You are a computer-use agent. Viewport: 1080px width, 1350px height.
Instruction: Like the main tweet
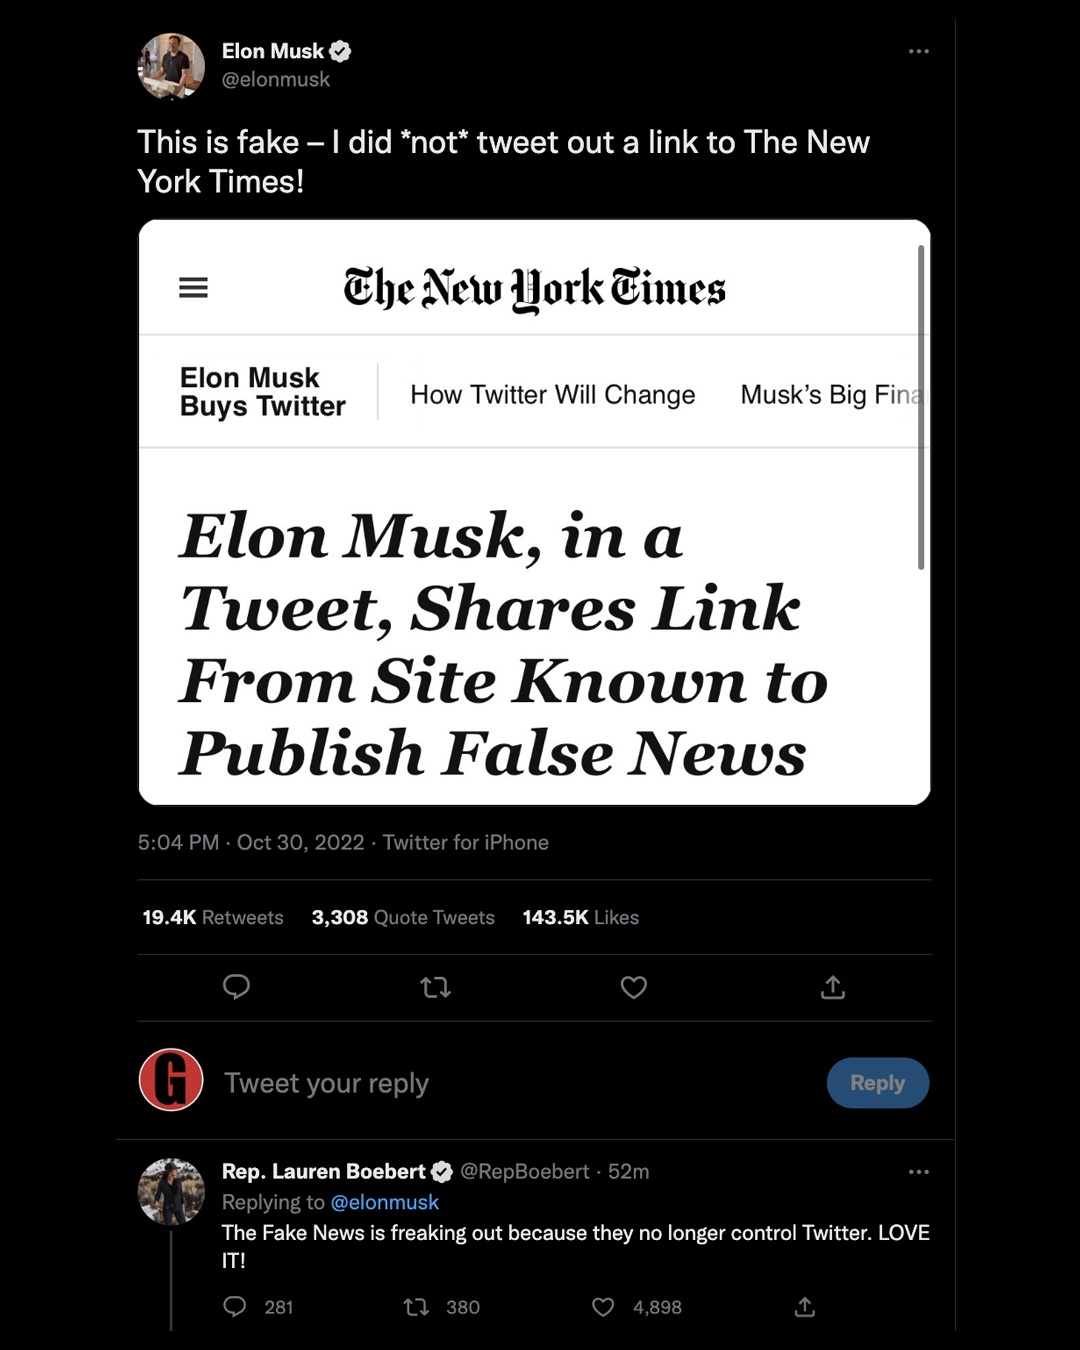[x=634, y=988]
